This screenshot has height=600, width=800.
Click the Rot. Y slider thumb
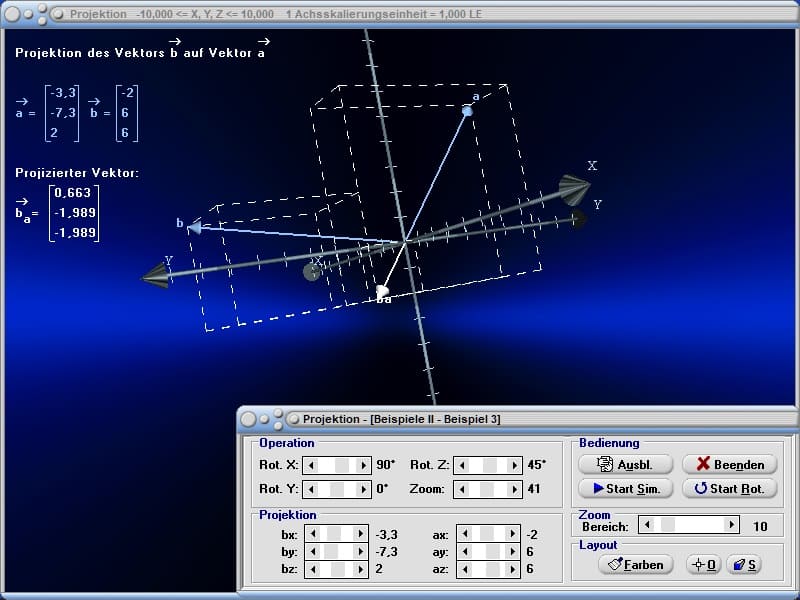[x=337, y=489]
